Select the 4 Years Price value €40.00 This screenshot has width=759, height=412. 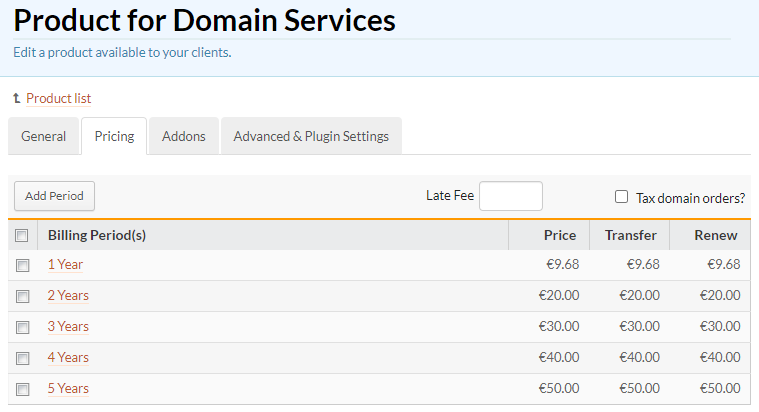(559, 357)
